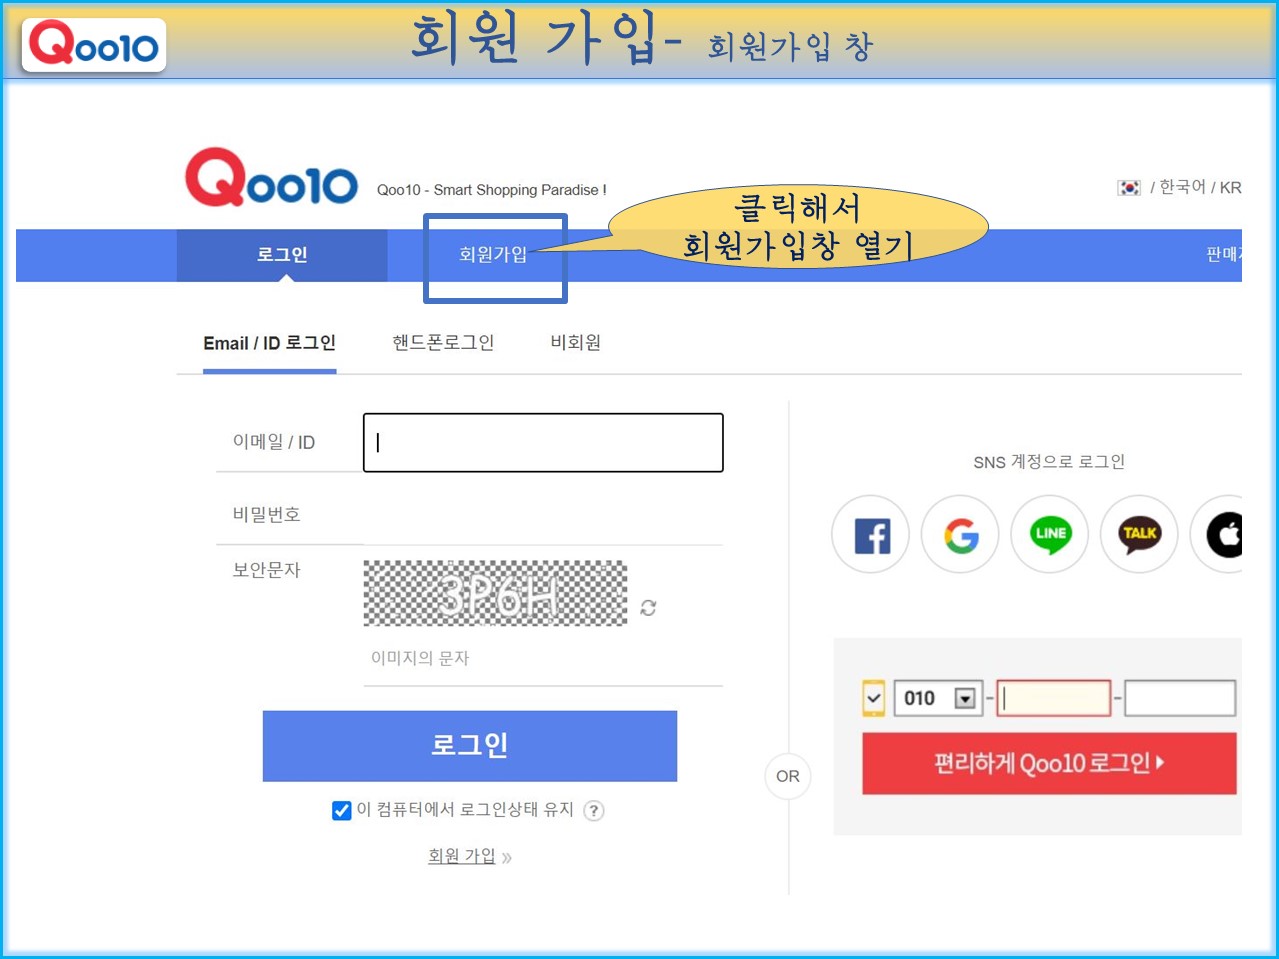Focus the 이미지의 문자 captcha input
Screen dimensions: 1279x959
coord(543,658)
